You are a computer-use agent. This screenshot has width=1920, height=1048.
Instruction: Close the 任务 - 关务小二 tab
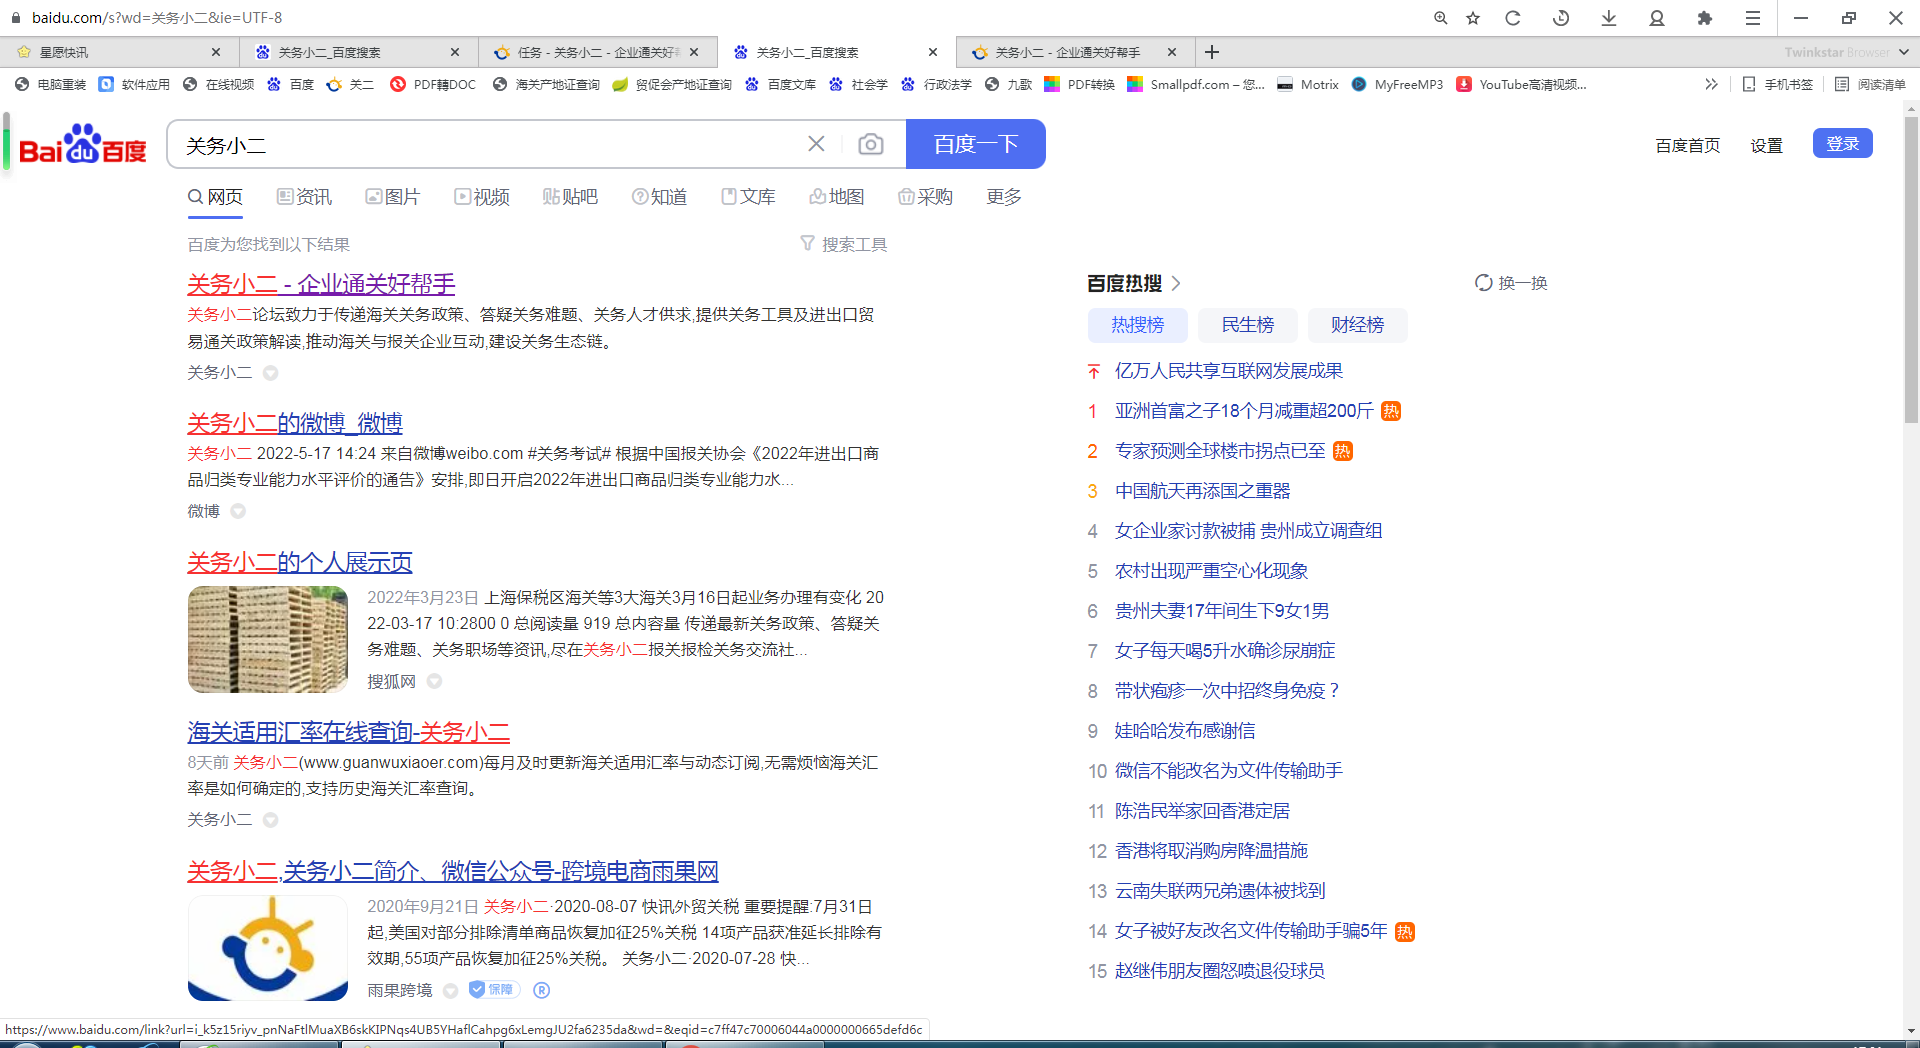coord(695,52)
